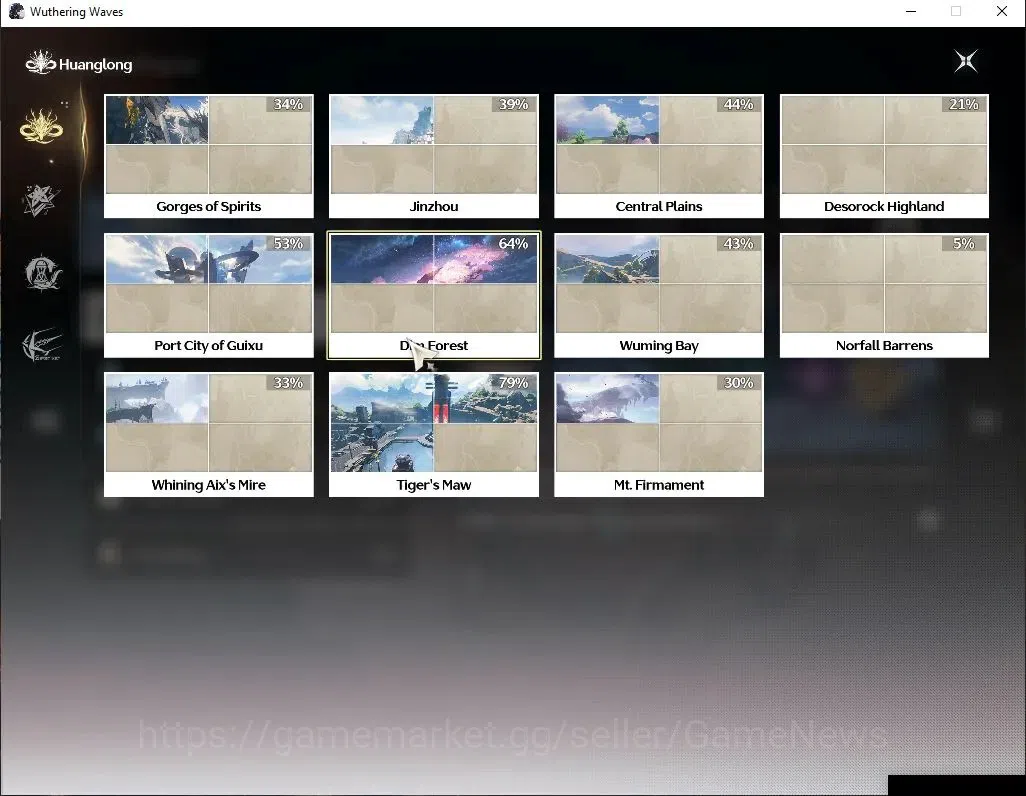Viewport: 1026px width, 796px height.
Task: Open the star-shaped second sidebar icon
Action: pyautogui.click(x=41, y=200)
